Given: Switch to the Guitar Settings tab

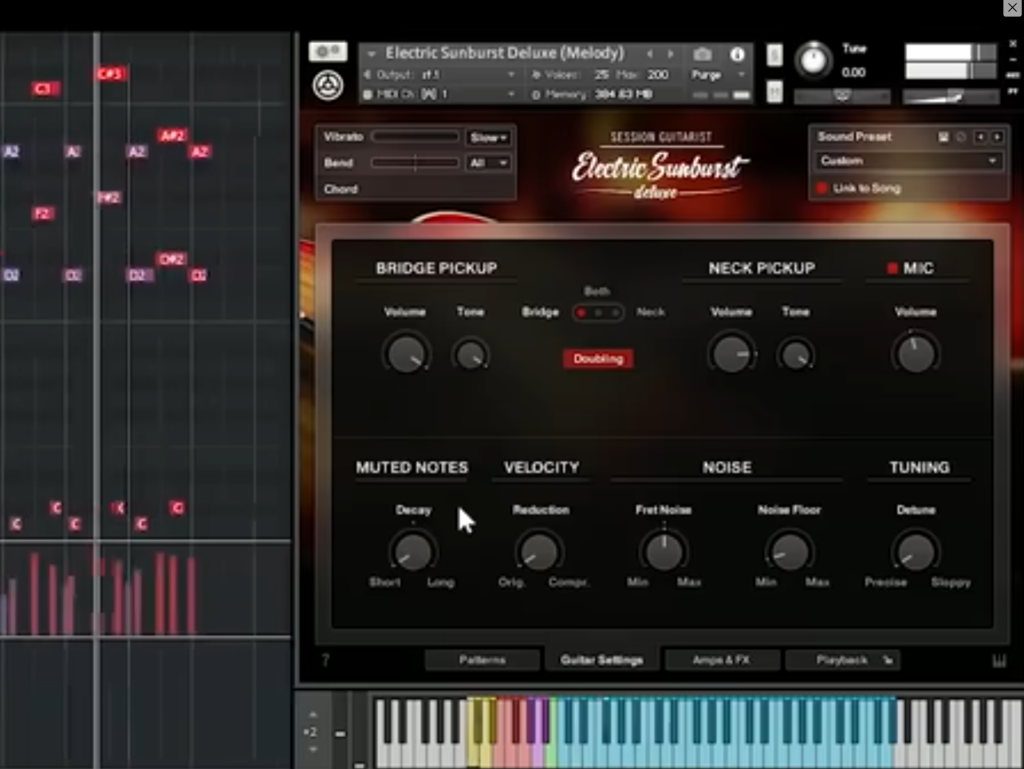Looking at the screenshot, I should tap(601, 660).
